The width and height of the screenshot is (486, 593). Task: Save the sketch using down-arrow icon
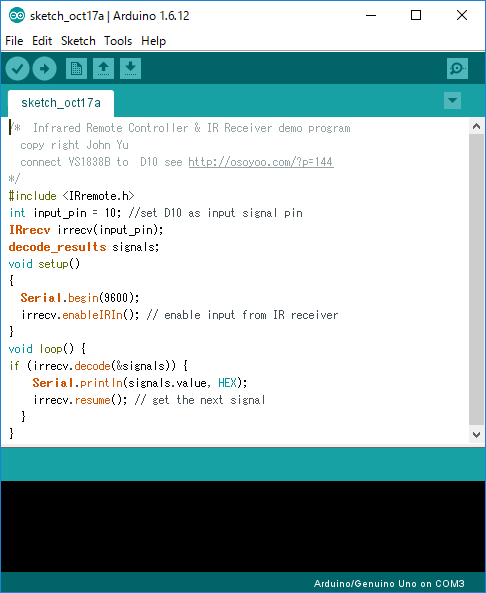130,68
